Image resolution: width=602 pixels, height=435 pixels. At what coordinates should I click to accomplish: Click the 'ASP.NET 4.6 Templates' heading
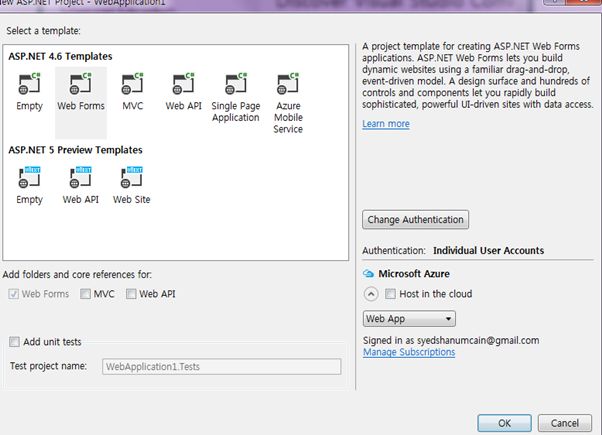click(60, 56)
